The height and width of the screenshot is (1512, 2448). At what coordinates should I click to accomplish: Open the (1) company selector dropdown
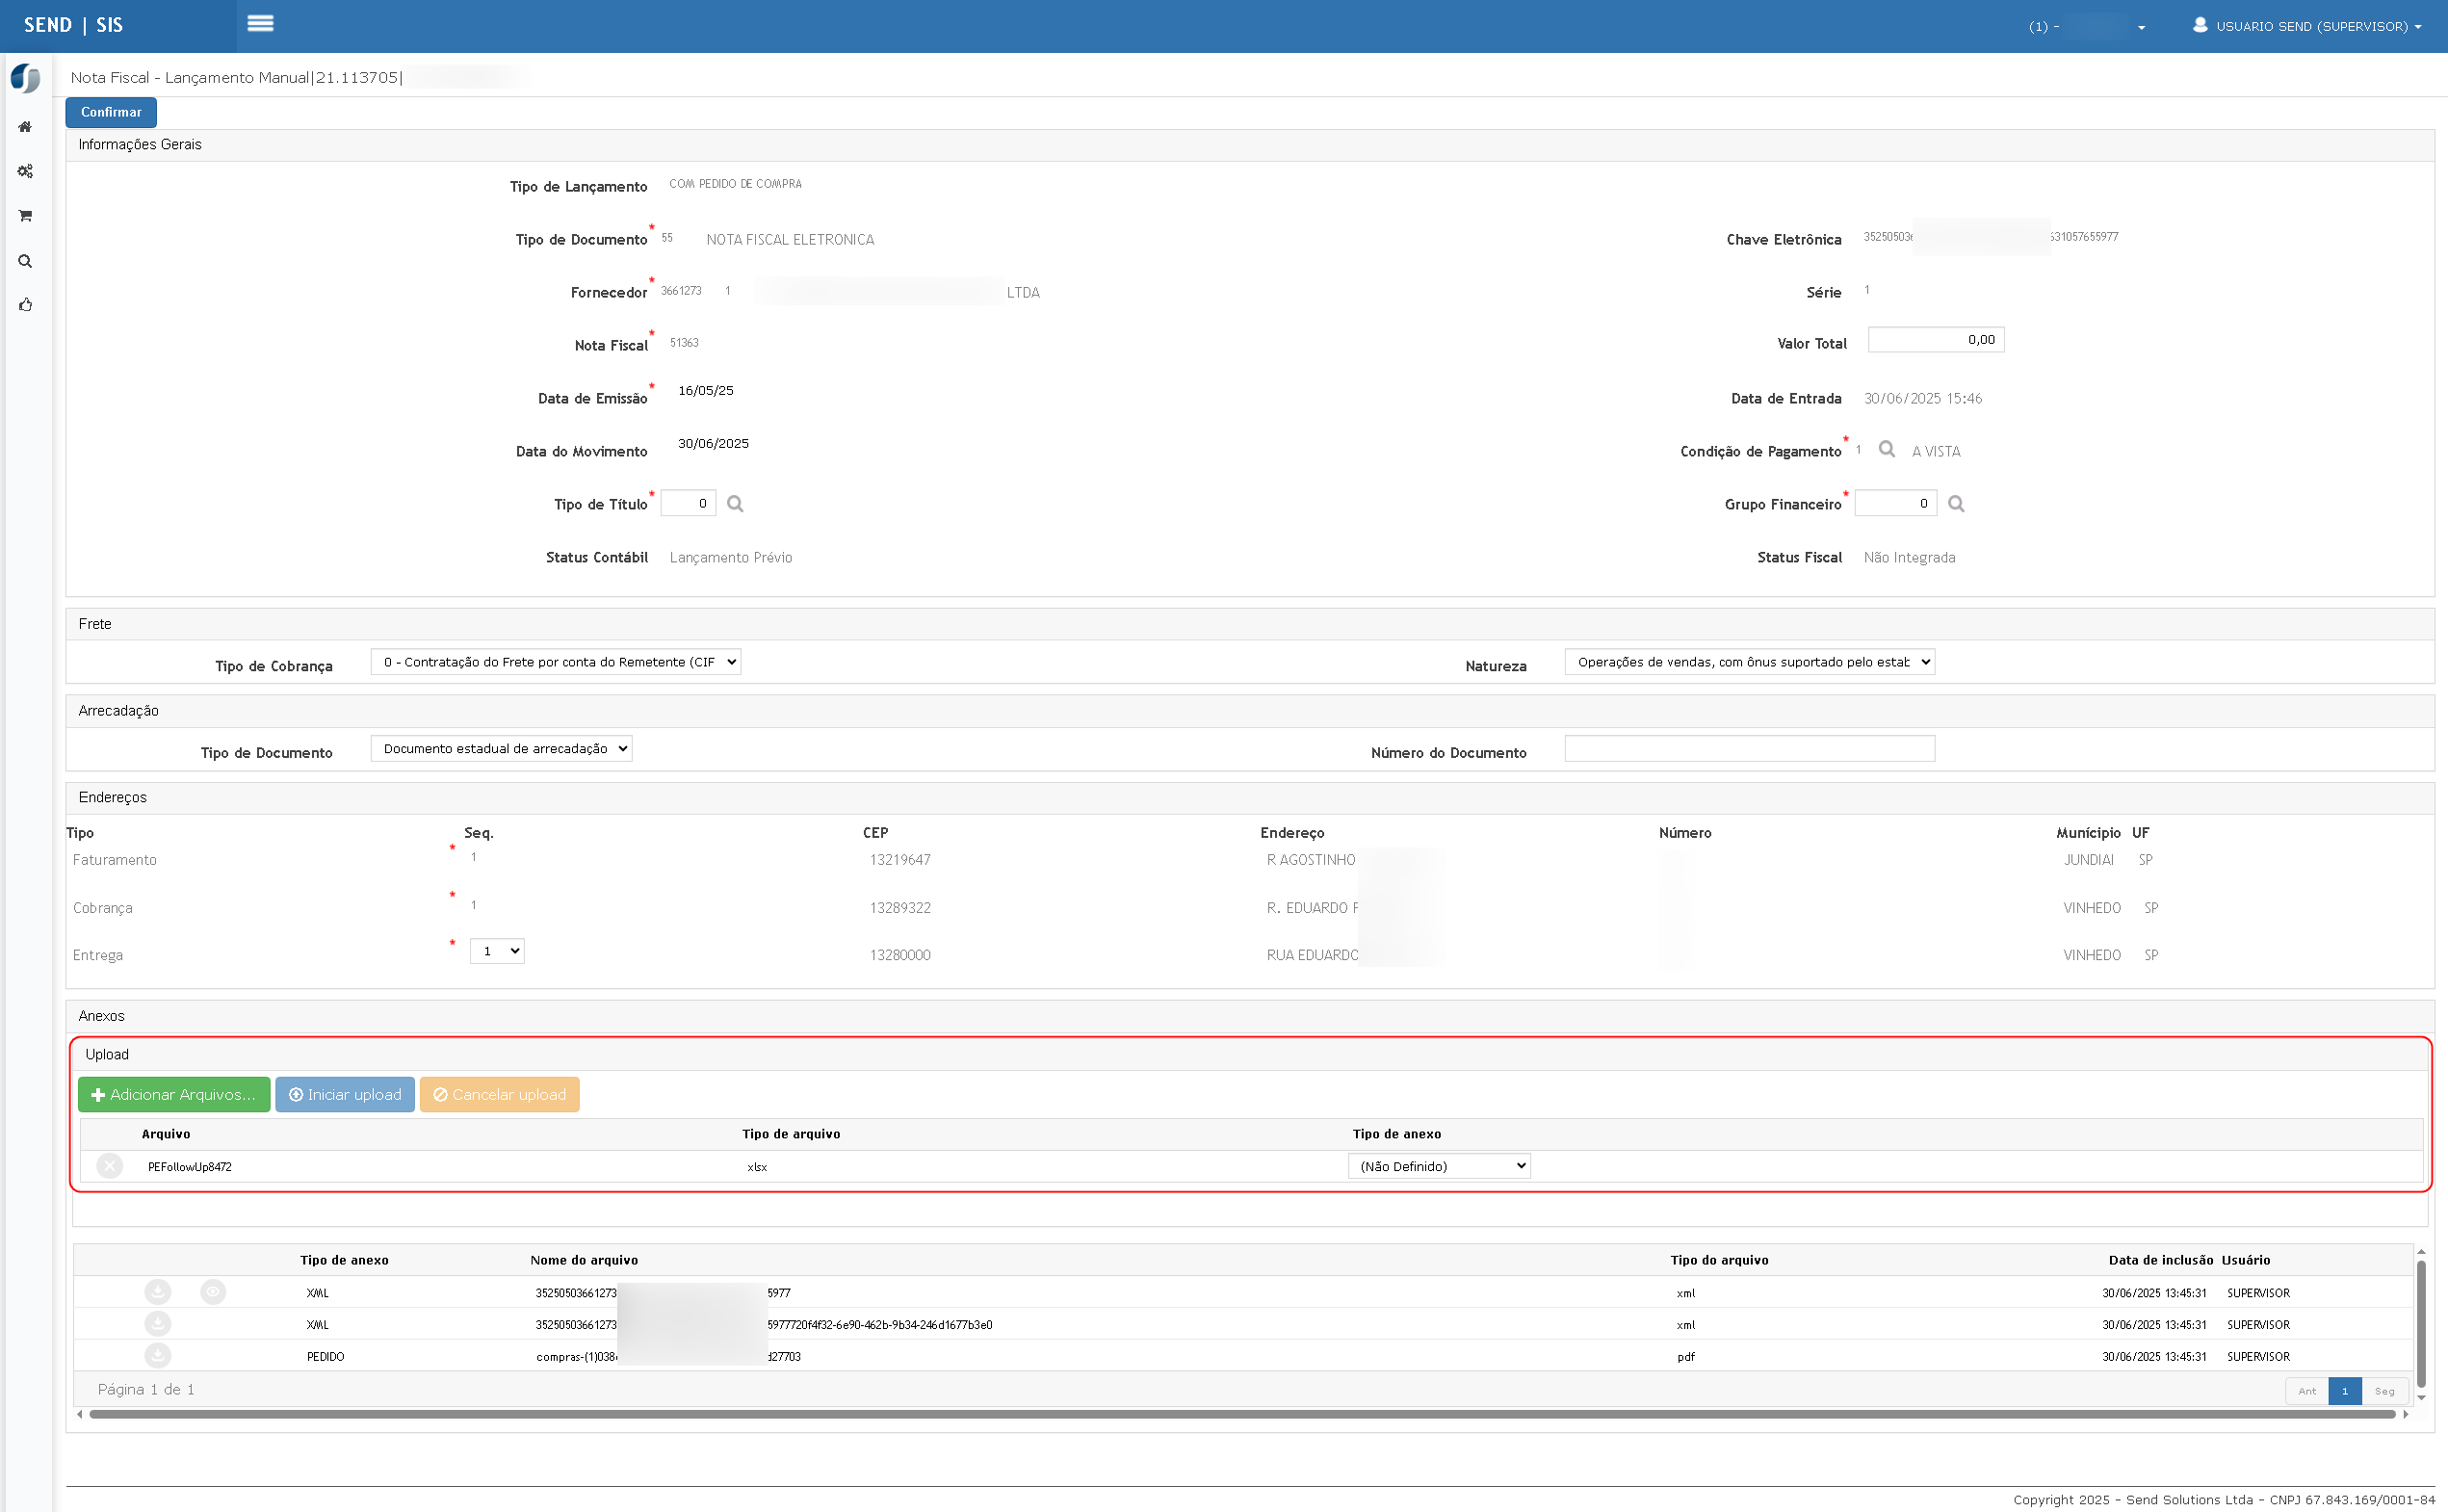pos(2087,26)
